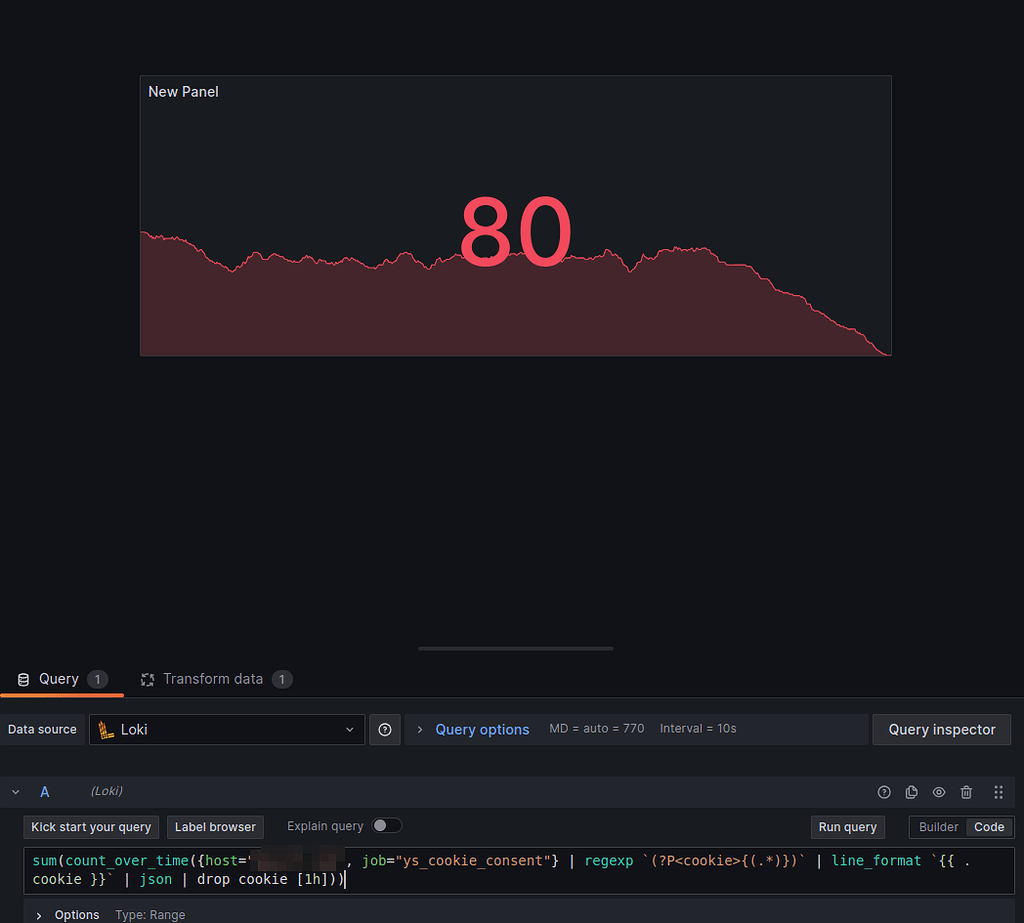Select the Query tab
The image size is (1024, 923).
point(60,679)
